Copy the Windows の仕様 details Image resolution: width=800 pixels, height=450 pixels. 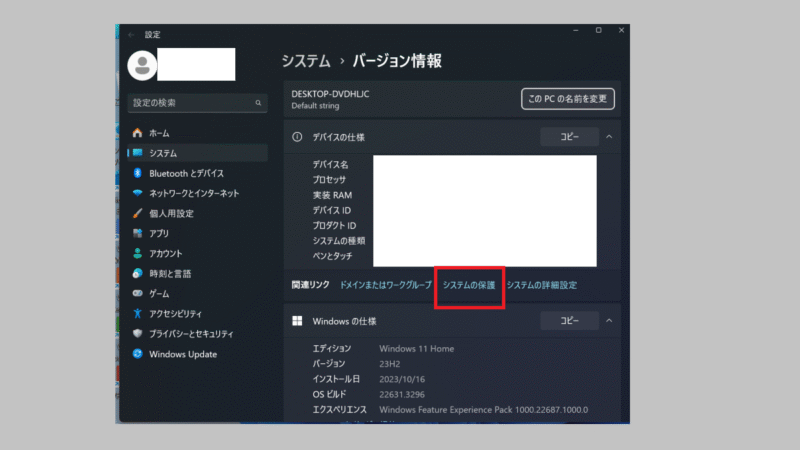coord(569,320)
